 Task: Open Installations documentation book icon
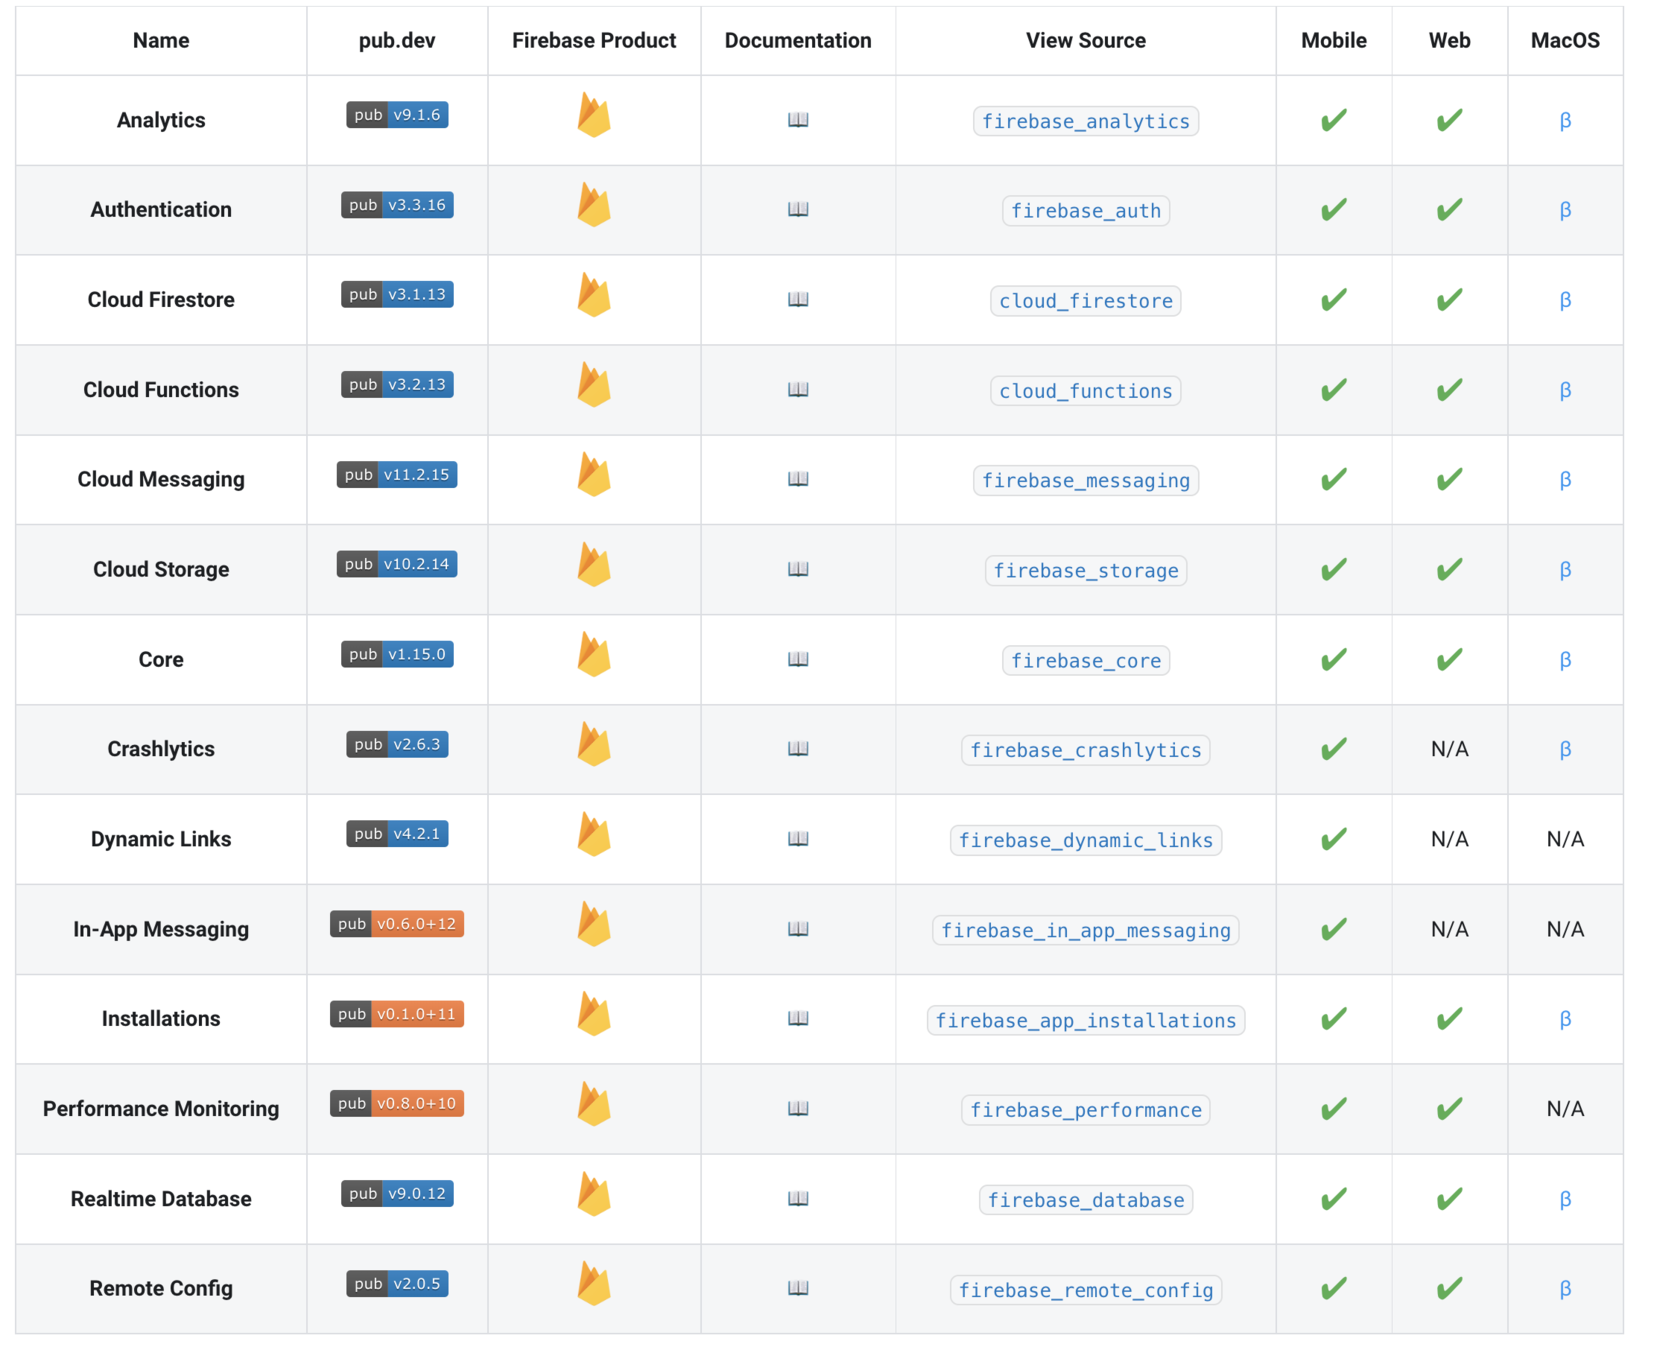coord(798,1018)
